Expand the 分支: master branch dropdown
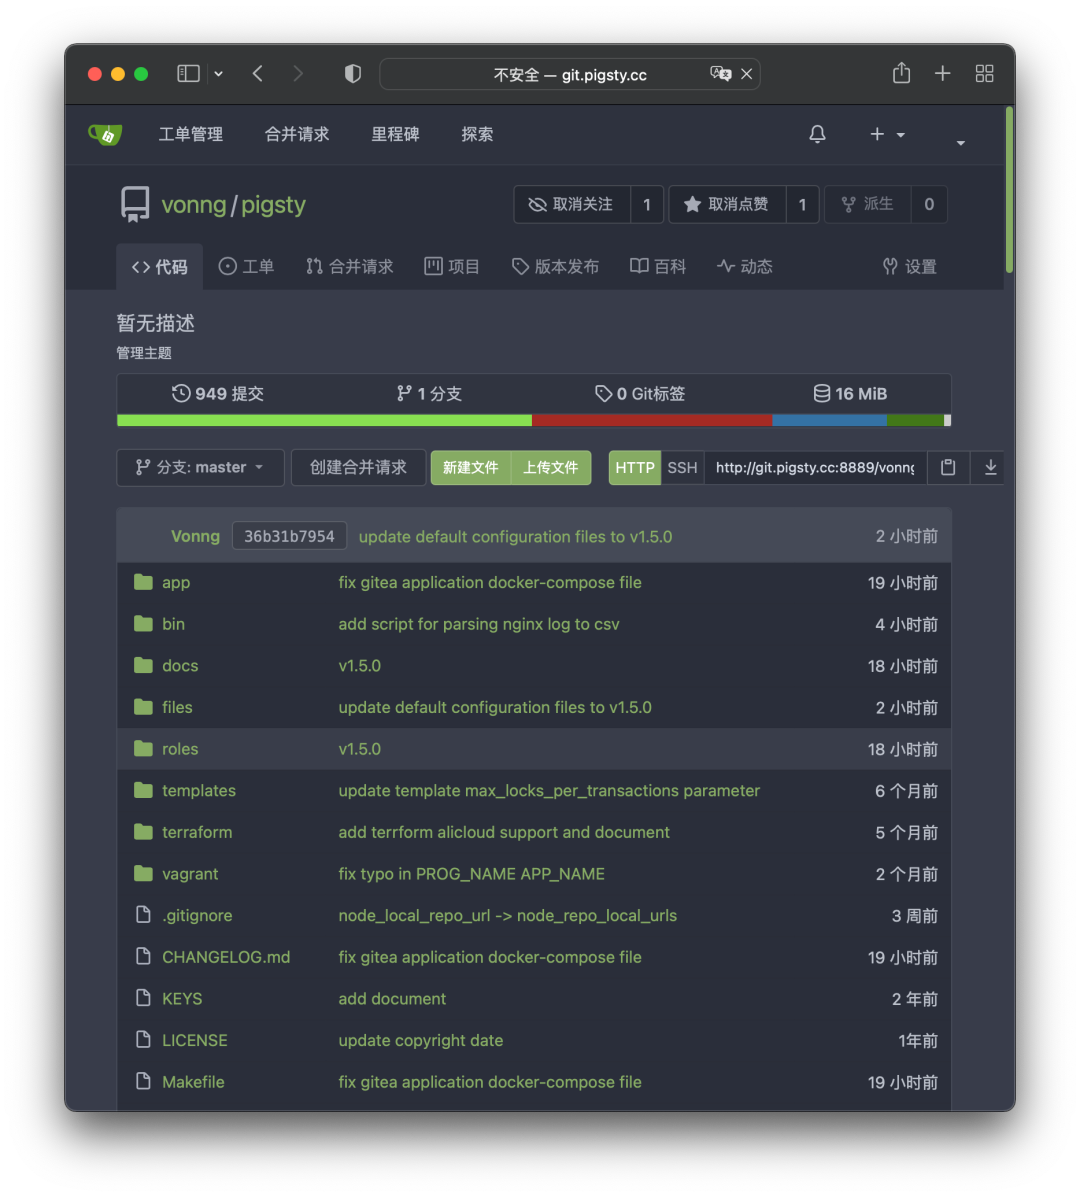This screenshot has height=1197, width=1080. pos(200,467)
